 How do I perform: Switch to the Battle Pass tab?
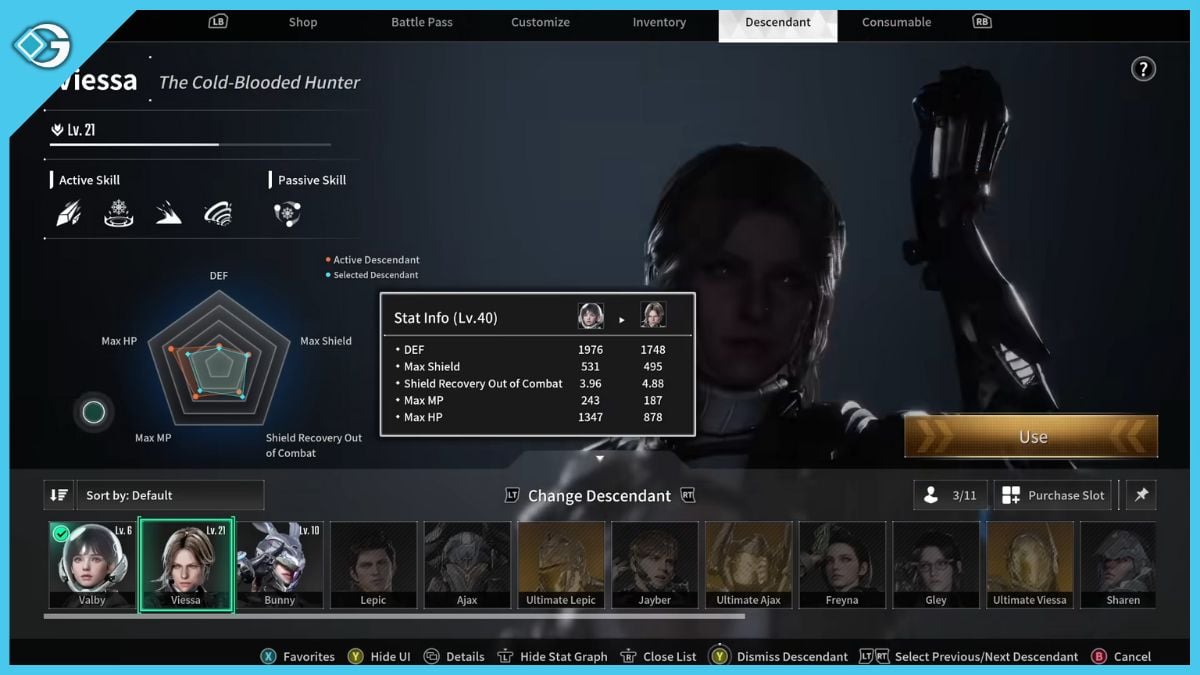pyautogui.click(x=422, y=22)
